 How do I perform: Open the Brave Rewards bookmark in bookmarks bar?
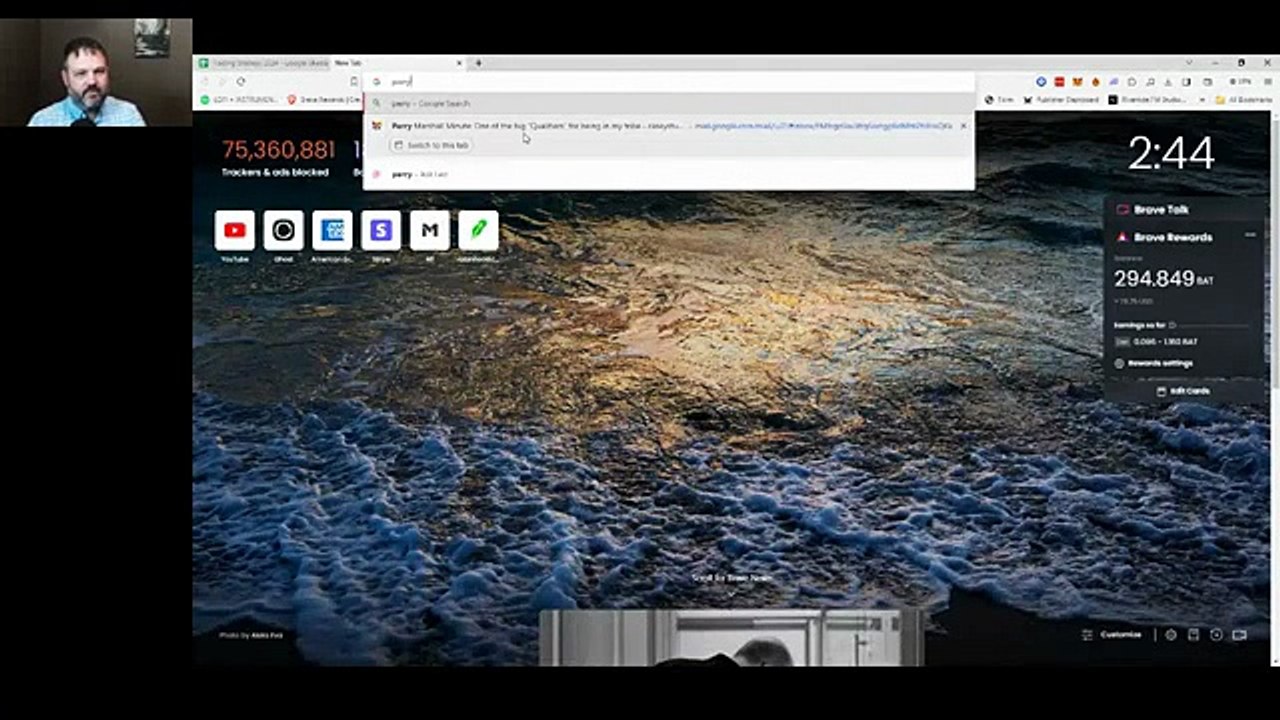325,100
